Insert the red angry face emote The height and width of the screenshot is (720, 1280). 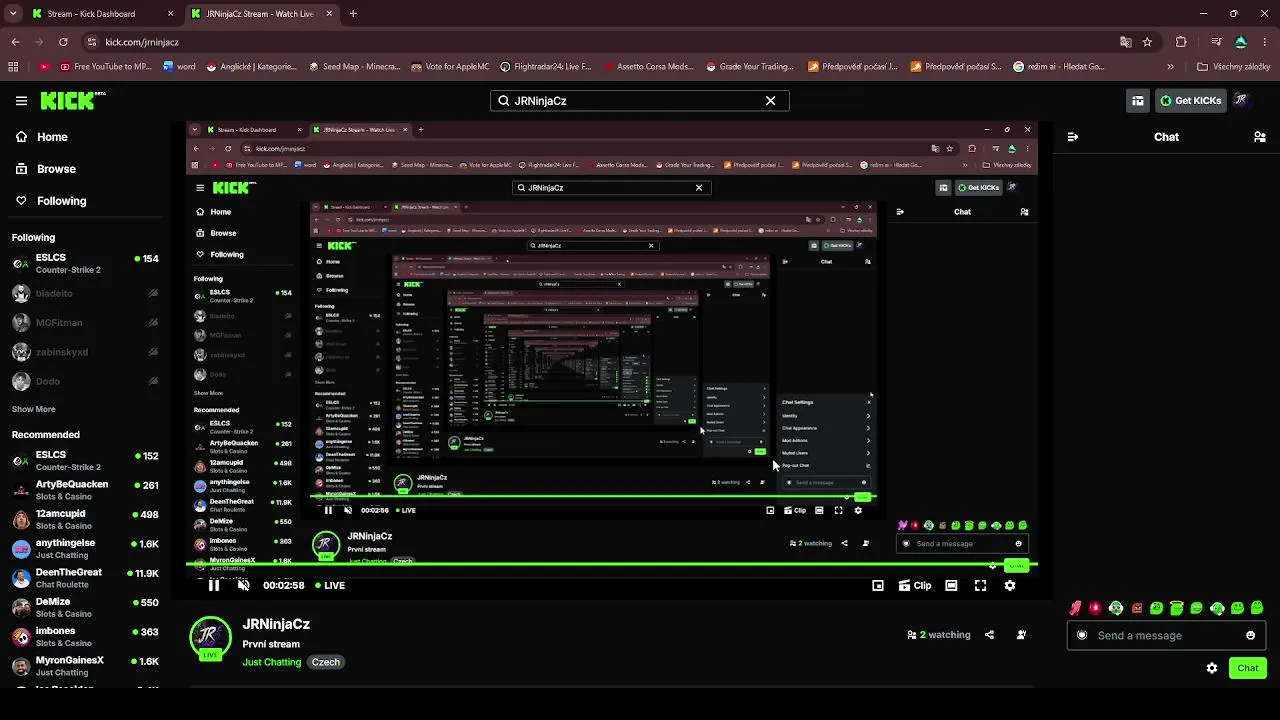(x=1136, y=608)
